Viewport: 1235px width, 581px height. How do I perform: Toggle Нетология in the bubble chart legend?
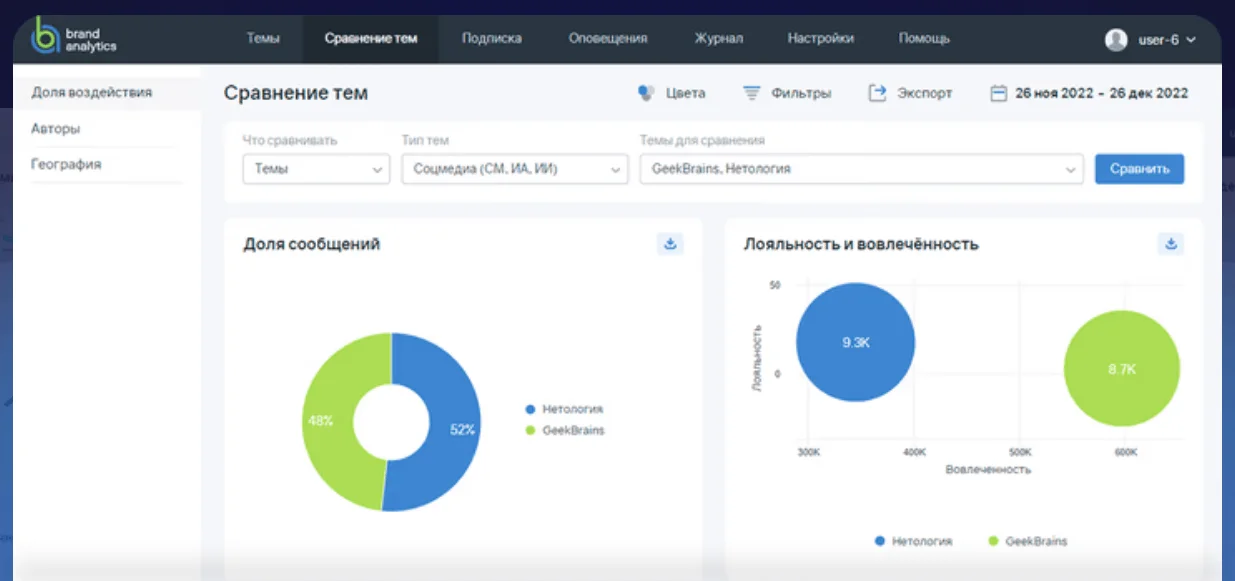(912, 541)
